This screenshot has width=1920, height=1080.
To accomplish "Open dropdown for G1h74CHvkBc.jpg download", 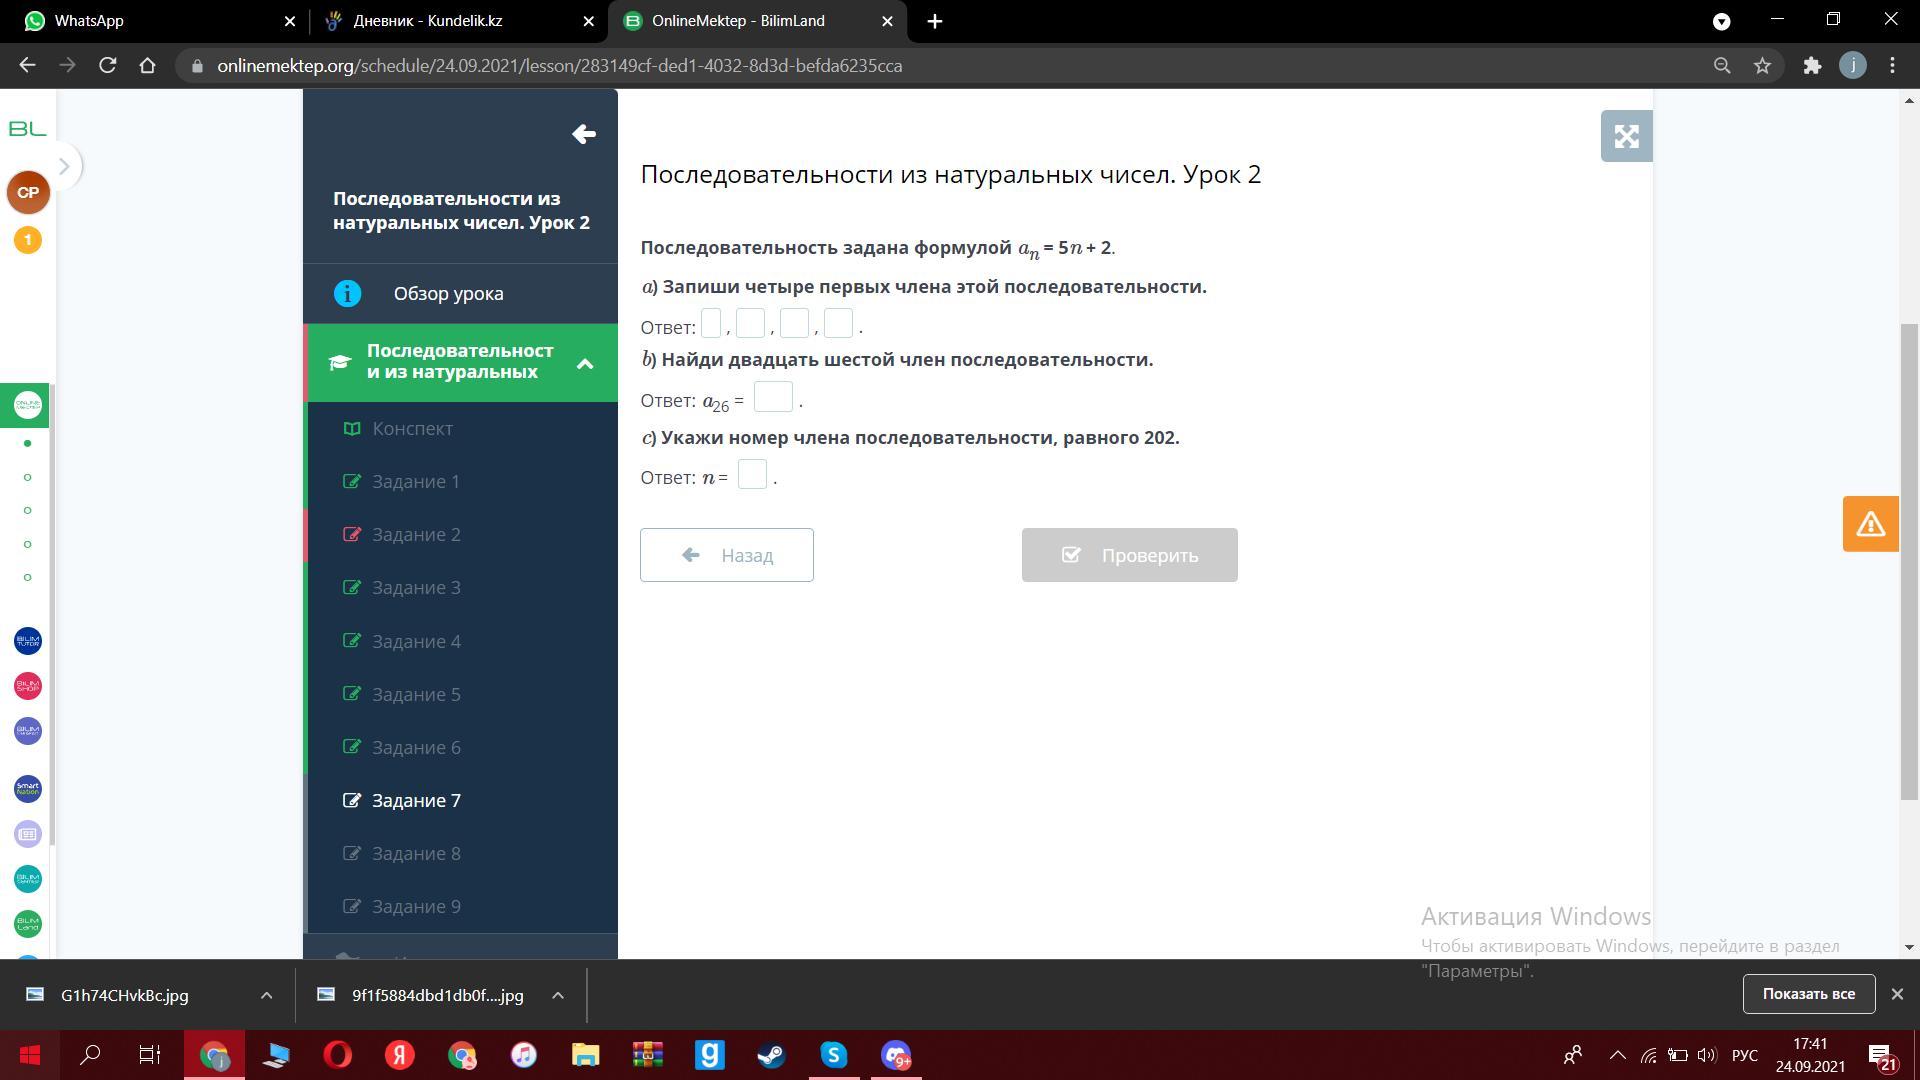I will [x=266, y=995].
